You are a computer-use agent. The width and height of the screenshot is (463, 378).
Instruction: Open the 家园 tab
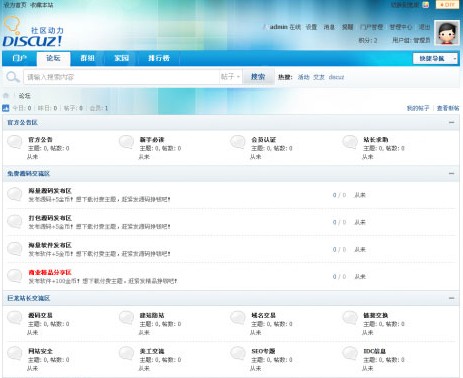tap(122, 58)
